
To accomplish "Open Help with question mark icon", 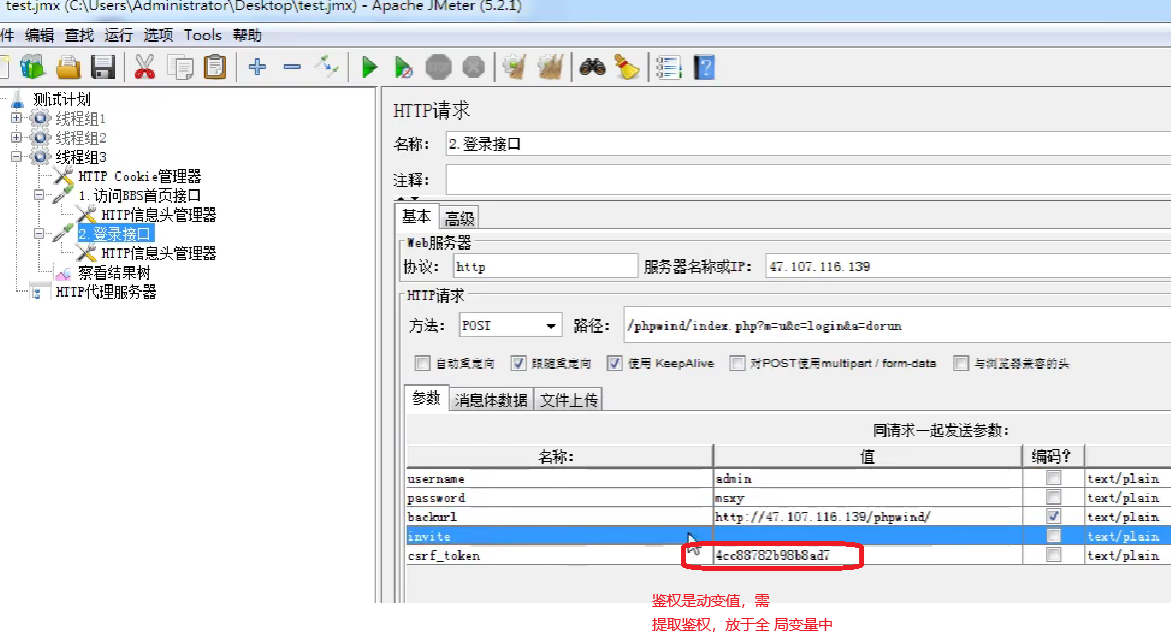I will click(x=703, y=67).
